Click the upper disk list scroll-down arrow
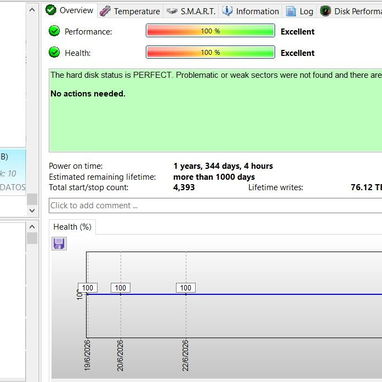The image size is (382, 382). 32,211
